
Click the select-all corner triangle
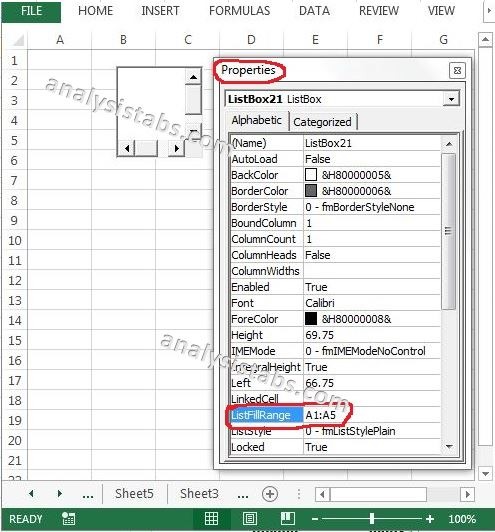click(18, 40)
